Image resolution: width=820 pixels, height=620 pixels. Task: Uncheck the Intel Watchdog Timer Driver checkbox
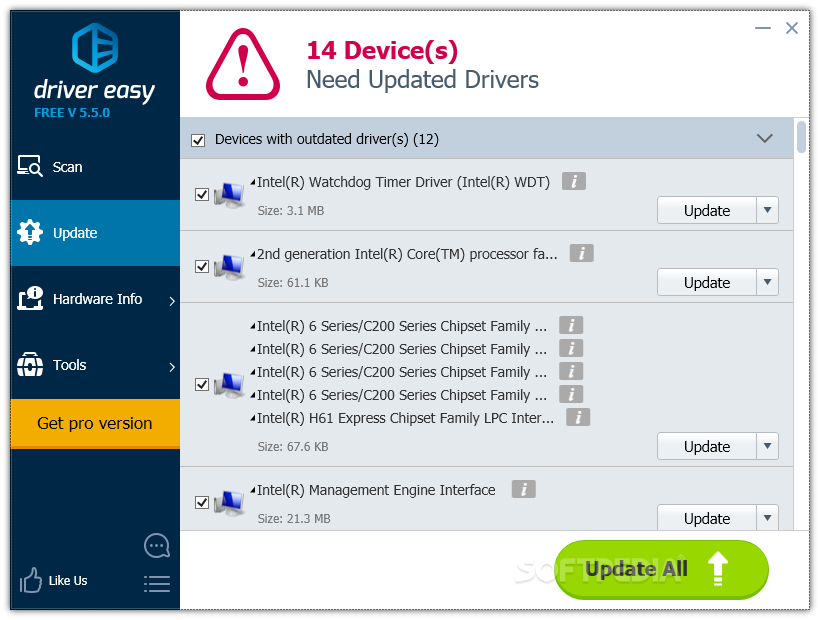click(202, 194)
